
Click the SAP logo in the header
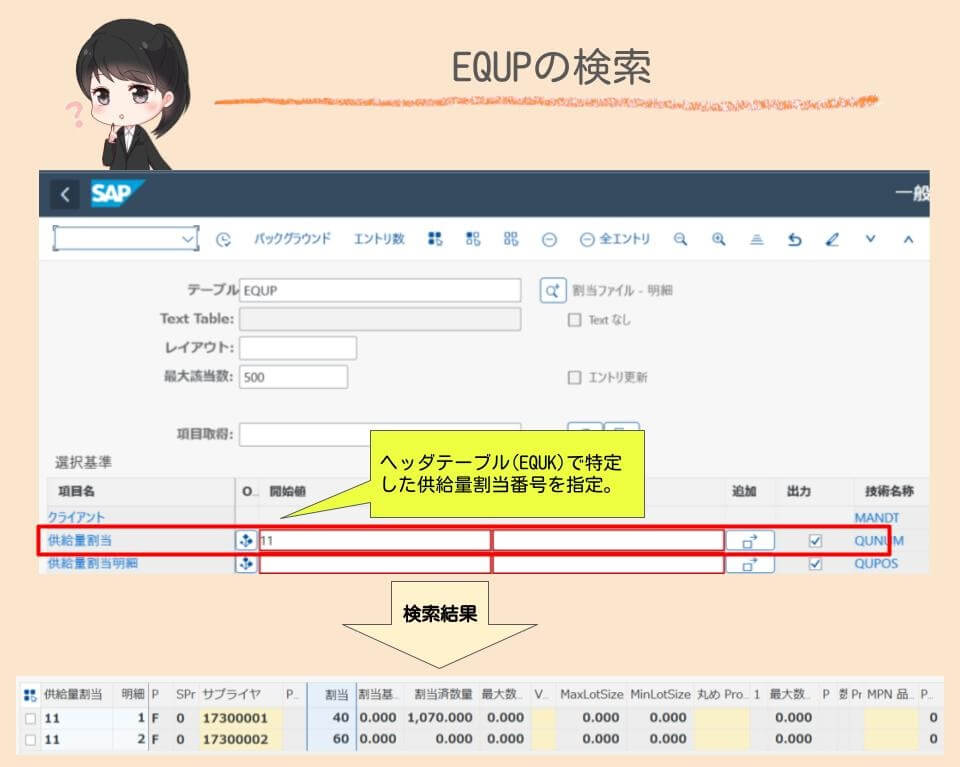[113, 194]
